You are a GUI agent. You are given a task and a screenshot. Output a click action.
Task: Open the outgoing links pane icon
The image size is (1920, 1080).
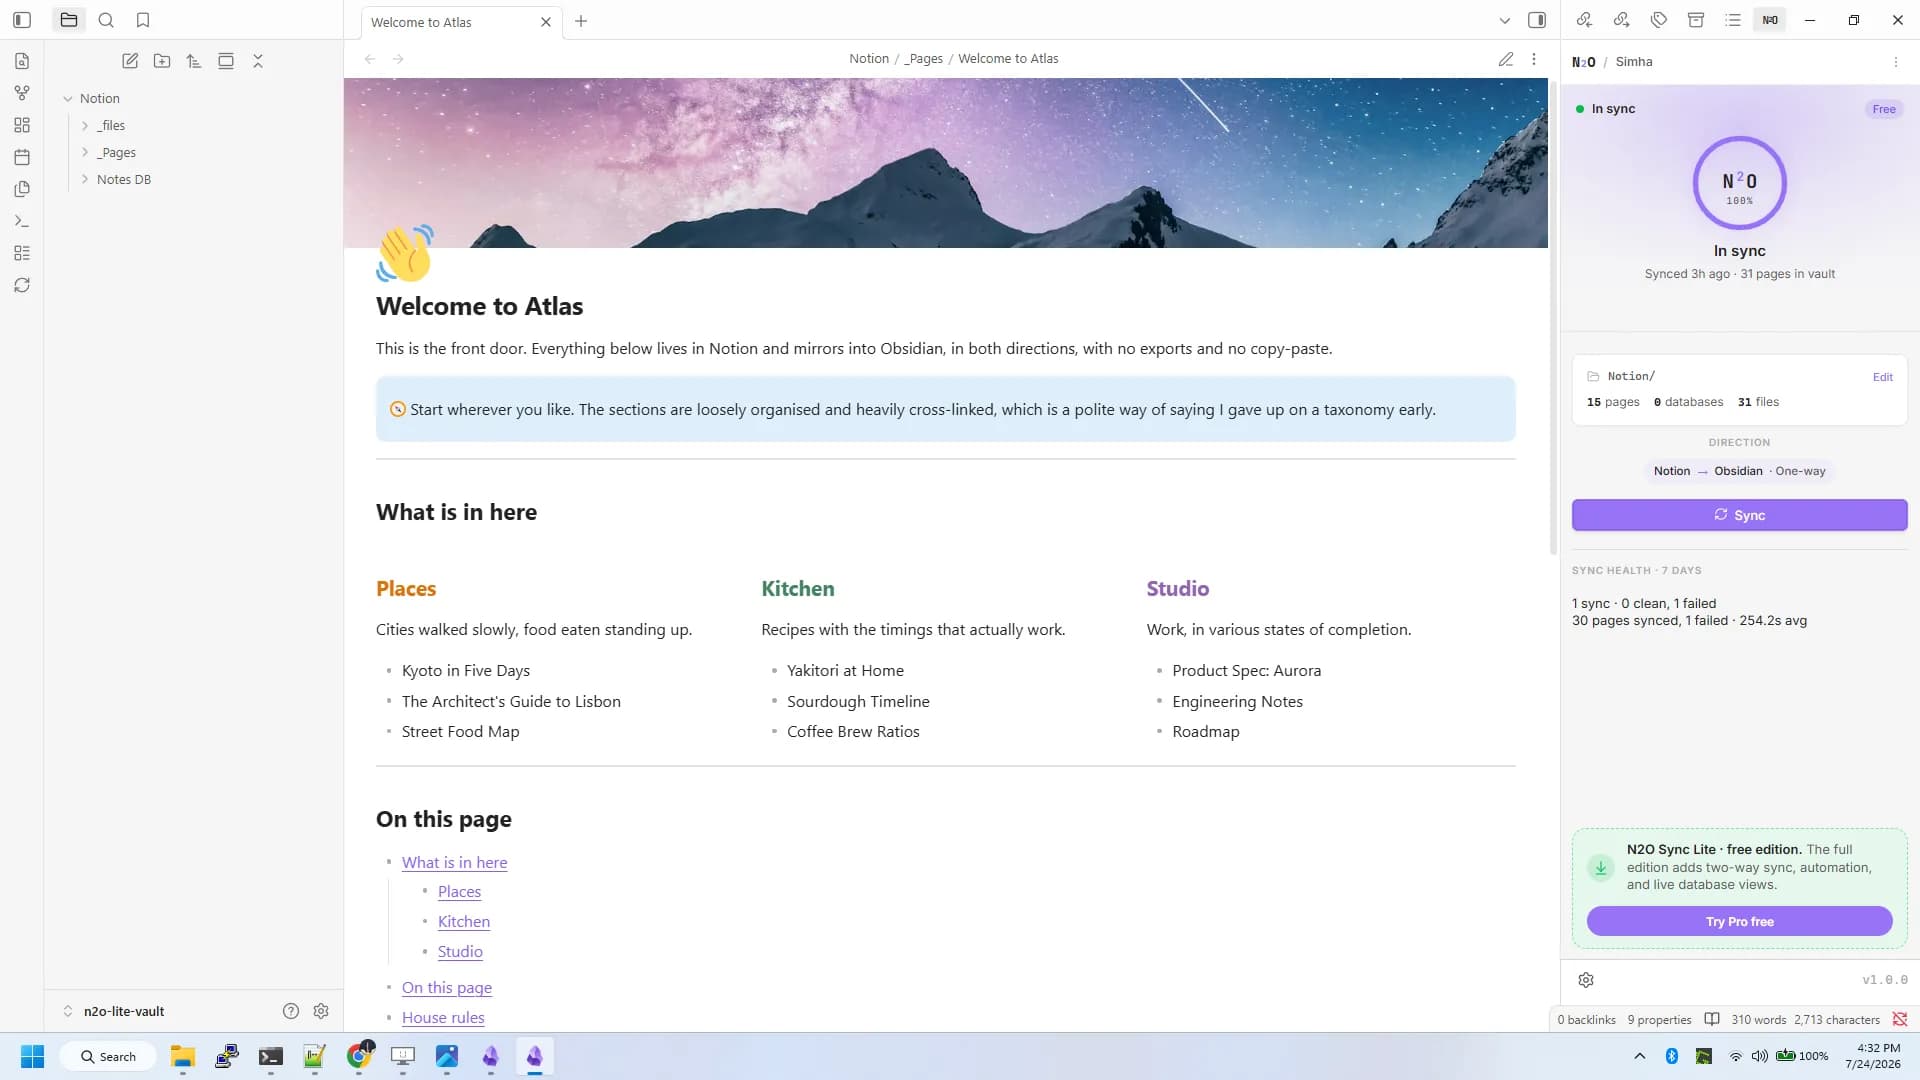1621,20
